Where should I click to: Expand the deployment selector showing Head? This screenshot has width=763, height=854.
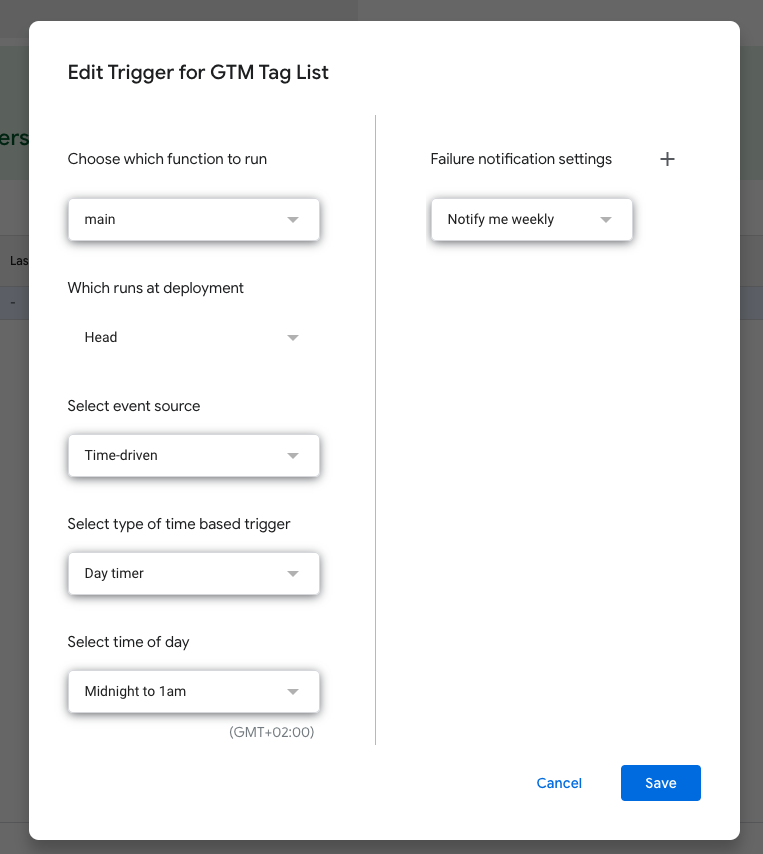(x=180, y=338)
